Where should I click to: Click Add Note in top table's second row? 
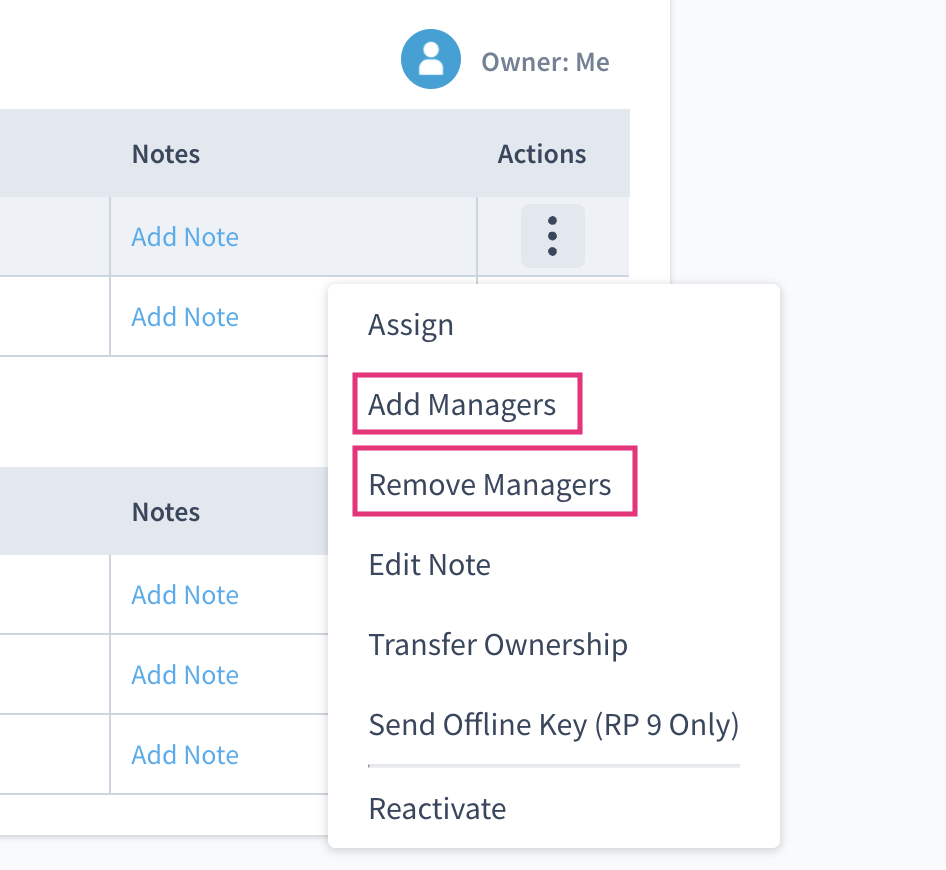tap(185, 317)
